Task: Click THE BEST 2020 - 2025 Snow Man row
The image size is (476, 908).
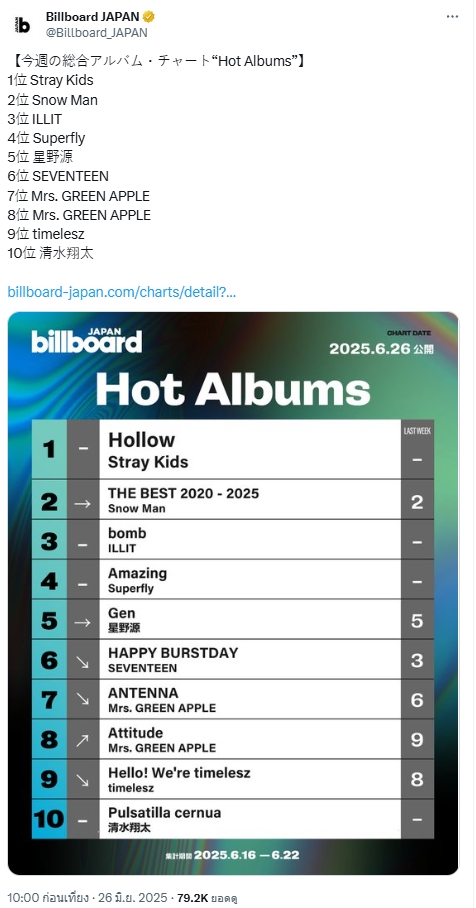Action: [x=250, y=500]
